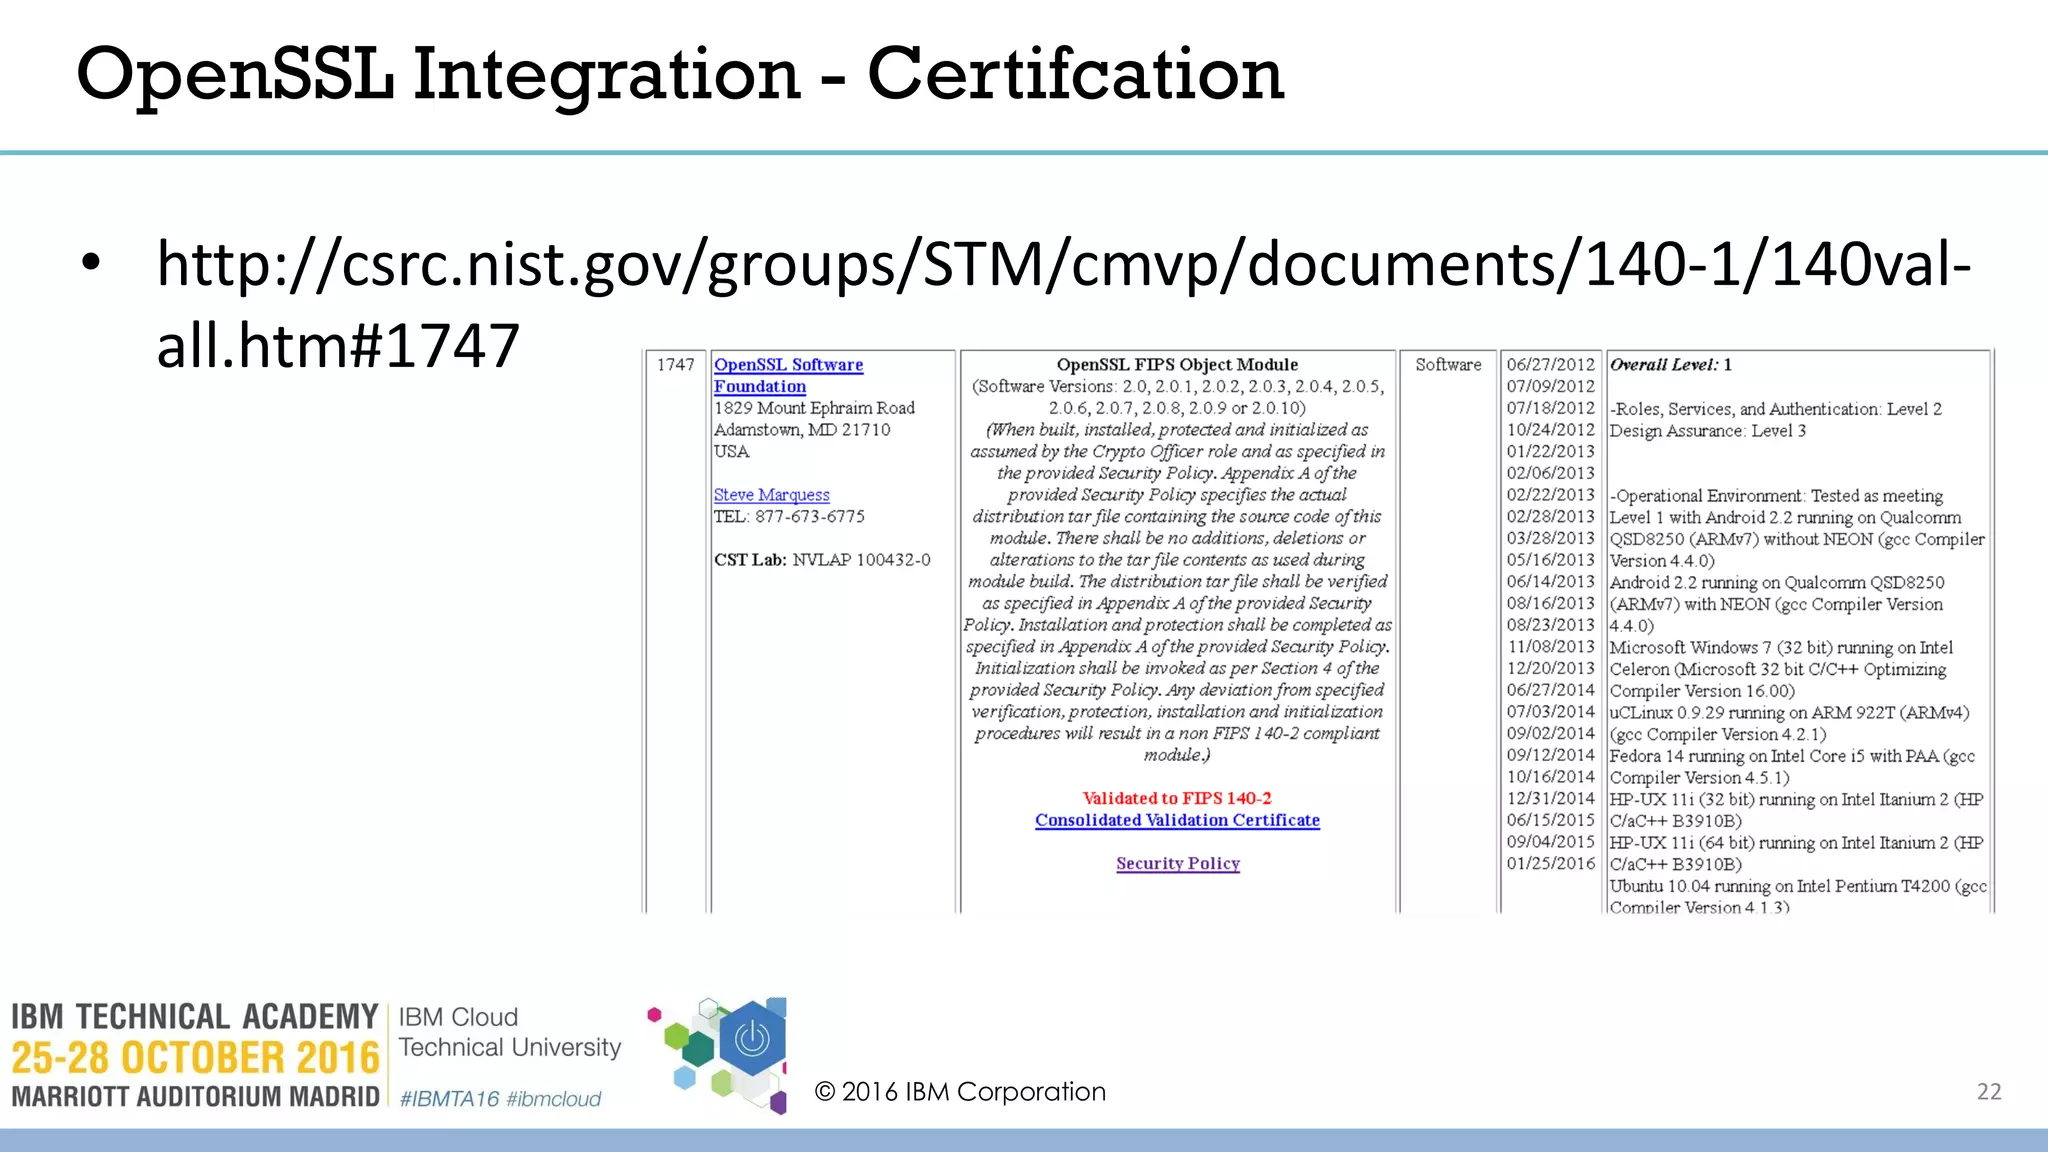This screenshot has width=2048, height=1152.
Task: Click the csrc.nist.gov URL text
Action: tap(1064, 305)
